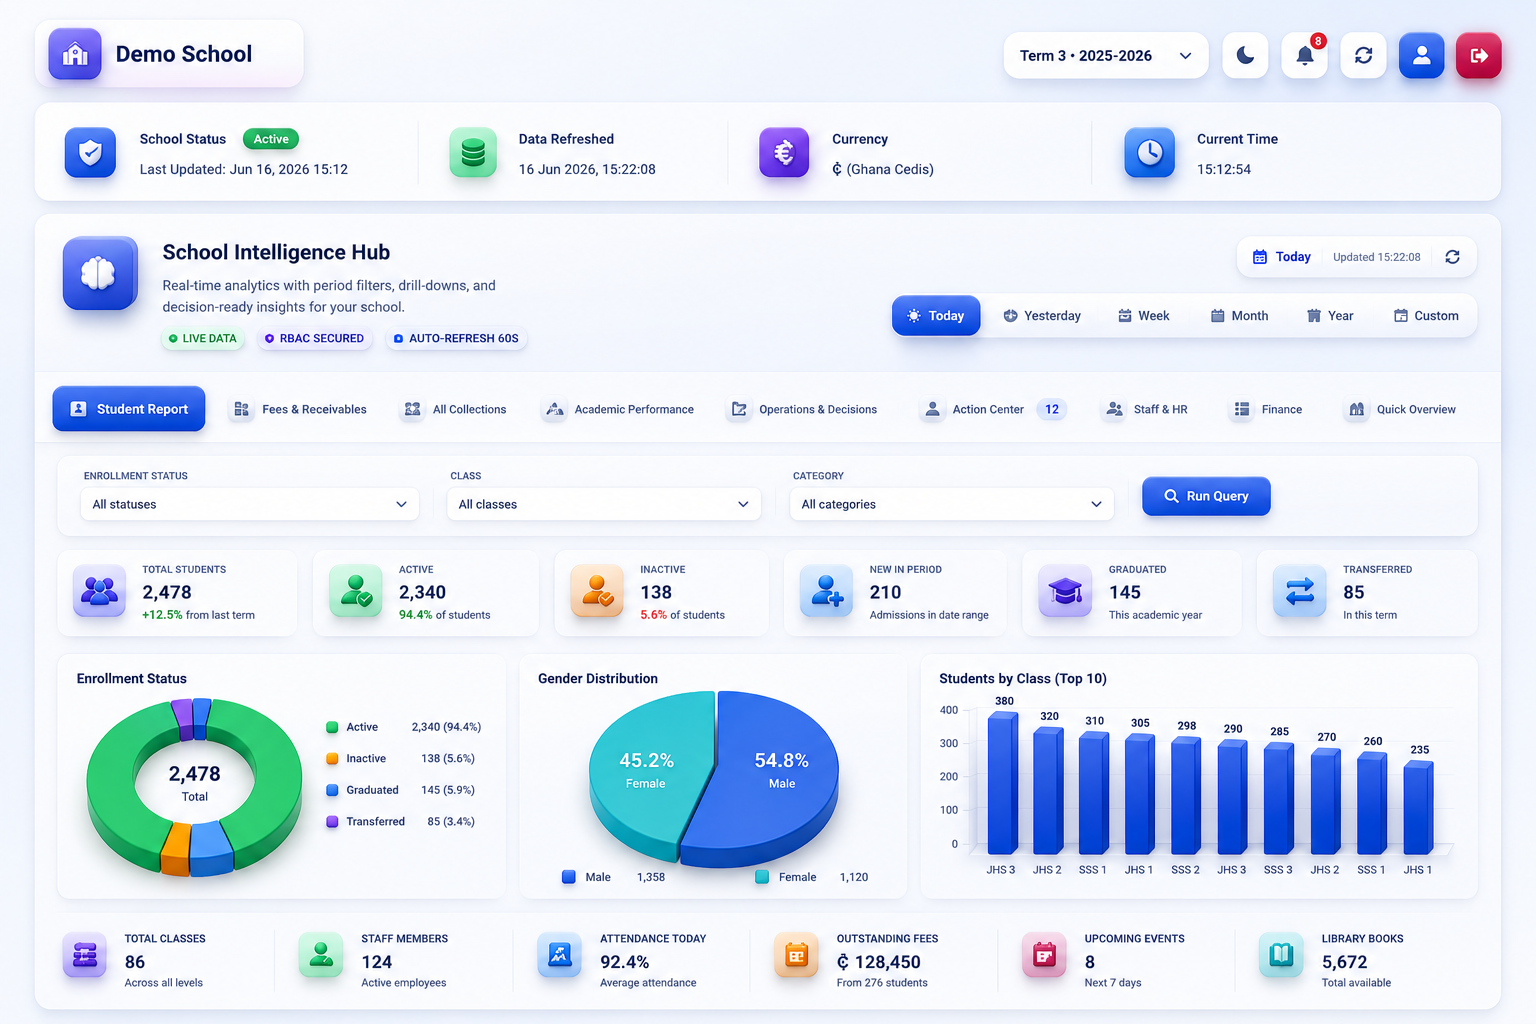1536x1024 pixels.
Task: Click the green Active status badge
Action: (271, 139)
